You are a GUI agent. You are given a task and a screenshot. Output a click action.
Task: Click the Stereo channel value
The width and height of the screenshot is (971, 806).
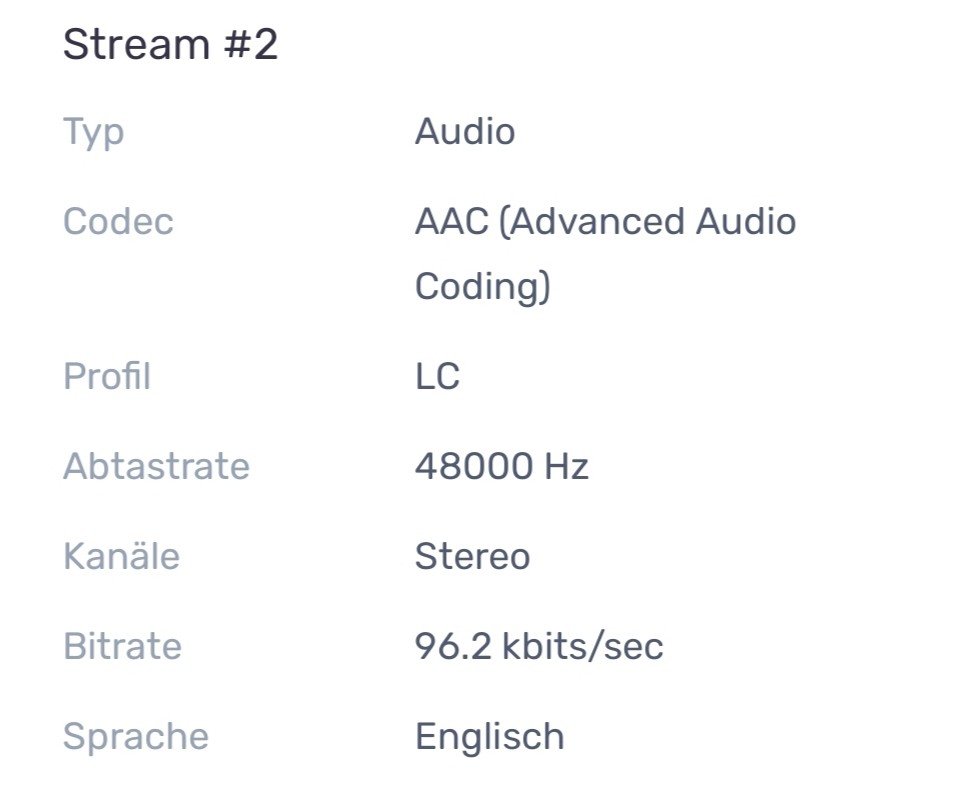[472, 556]
